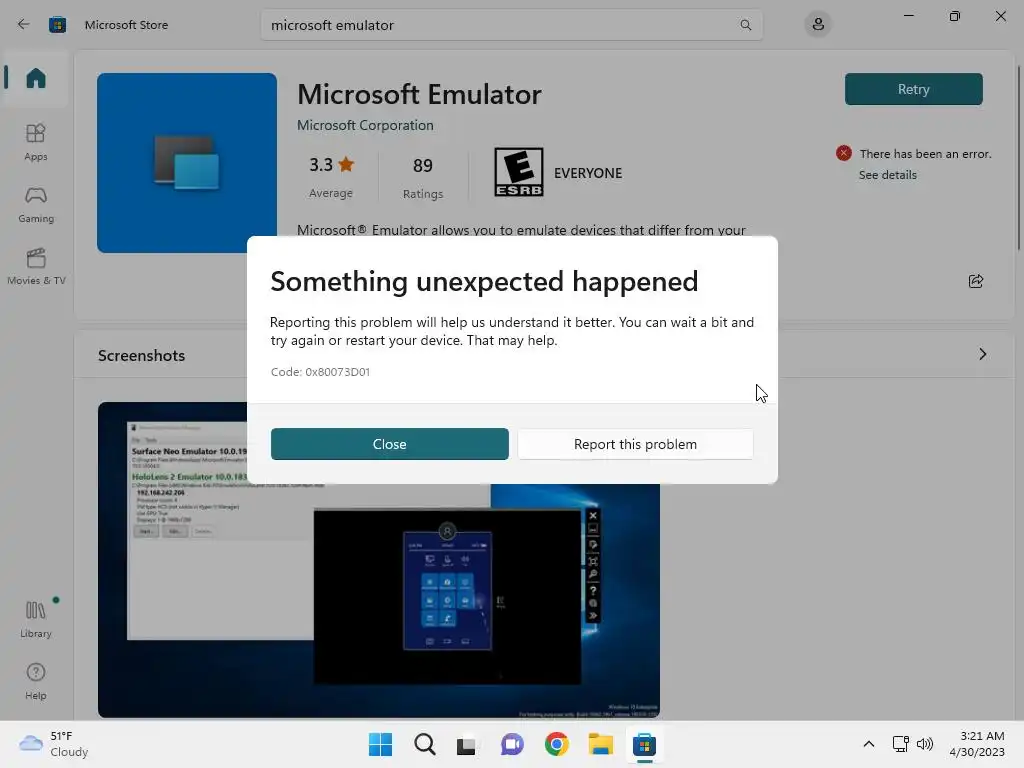This screenshot has width=1024, height=768.
Task: Launch Google Chrome from the taskbar
Action: (556, 744)
